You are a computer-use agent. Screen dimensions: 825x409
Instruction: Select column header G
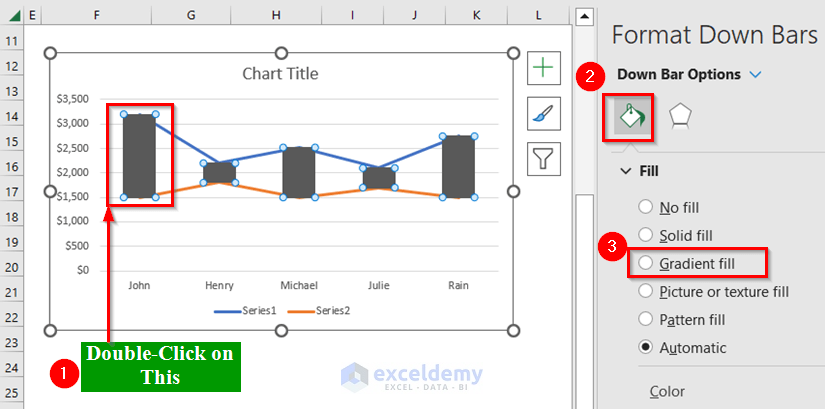point(191,15)
